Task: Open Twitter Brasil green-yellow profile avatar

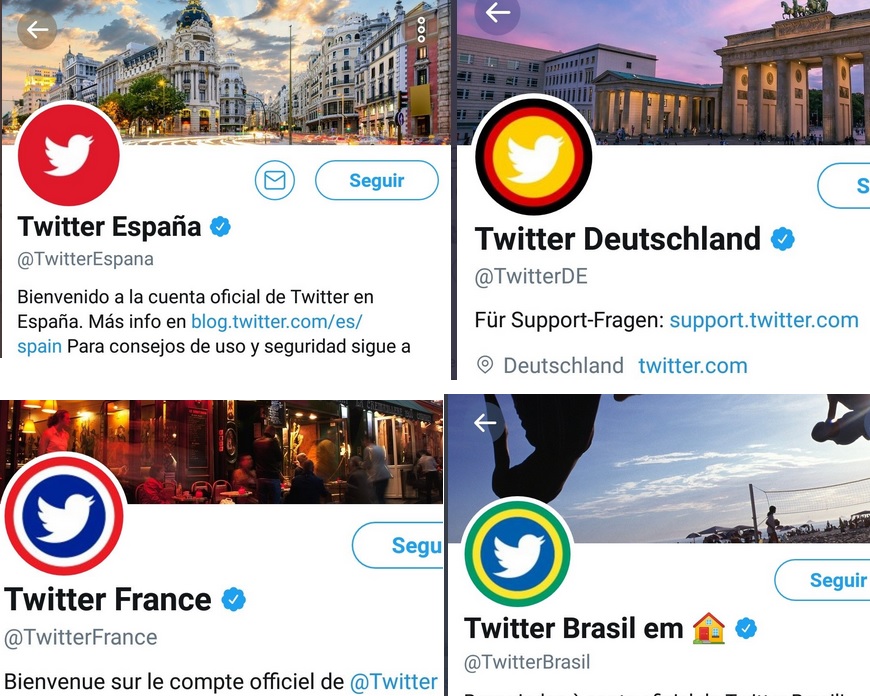Action: click(x=517, y=554)
